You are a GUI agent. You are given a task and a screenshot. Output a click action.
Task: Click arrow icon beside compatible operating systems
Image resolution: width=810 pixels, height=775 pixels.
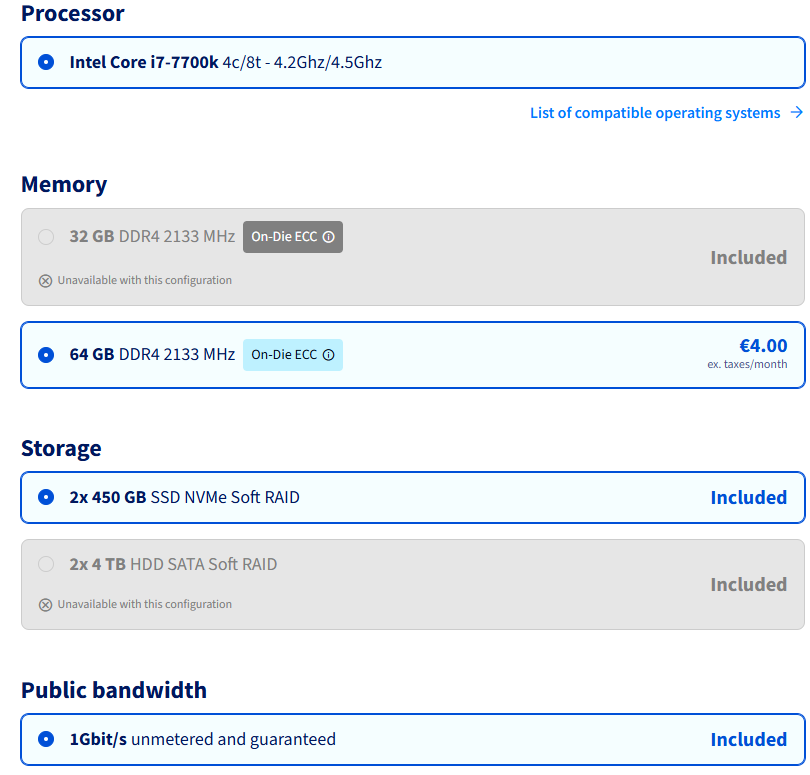[x=796, y=113]
